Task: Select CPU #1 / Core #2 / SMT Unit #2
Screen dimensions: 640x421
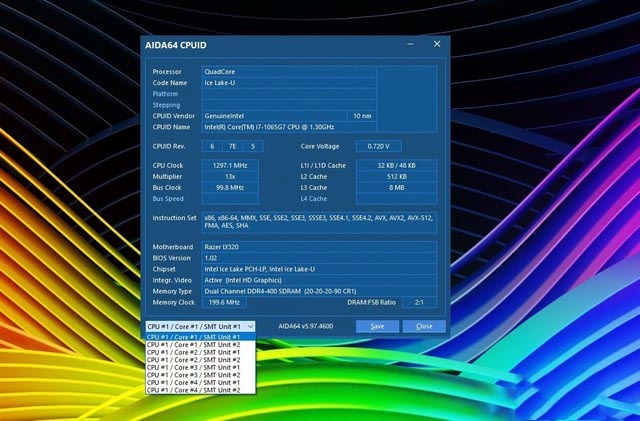Action: (200, 360)
